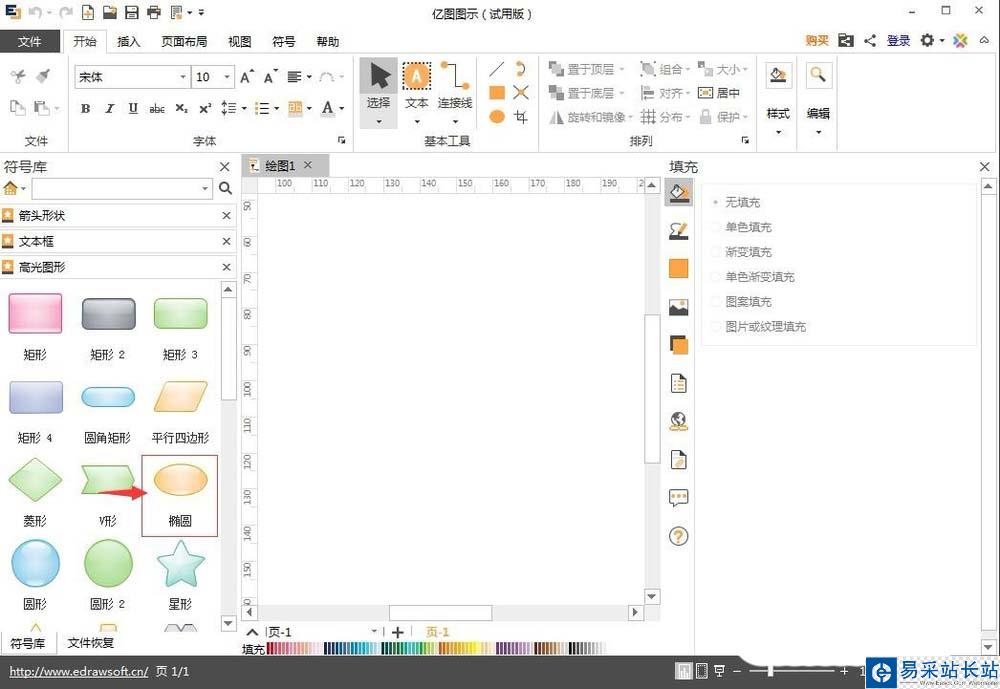1000x689 pixels.
Task: Open the font size dropdown
Action: [227, 77]
